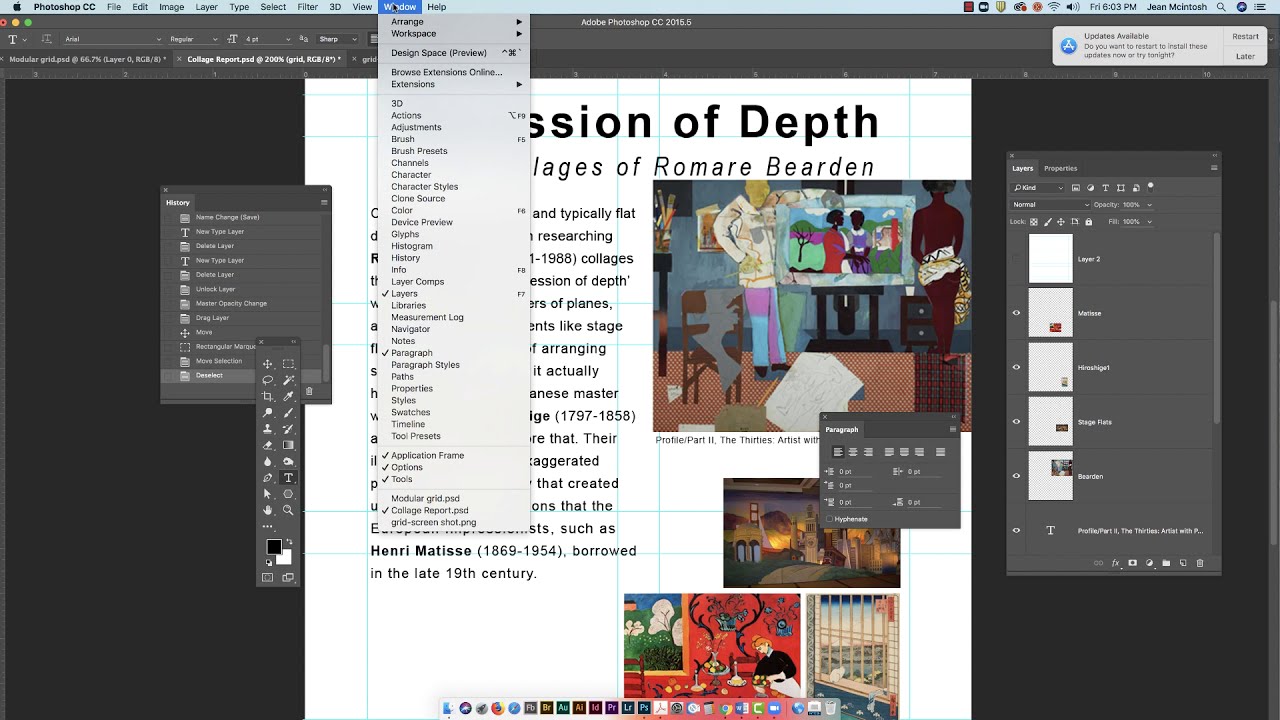Hide the Hiroshige1 layer
The height and width of the screenshot is (720, 1280).
click(1016, 367)
